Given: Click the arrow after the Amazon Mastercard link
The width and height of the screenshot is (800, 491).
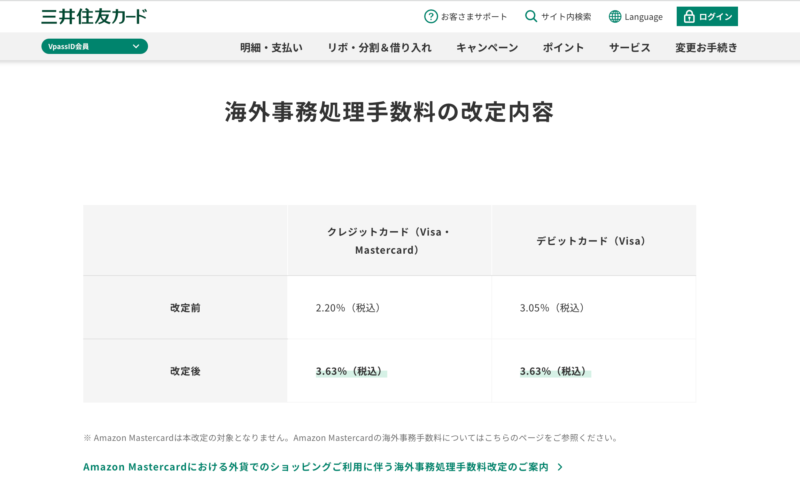Looking at the screenshot, I should (x=560, y=467).
